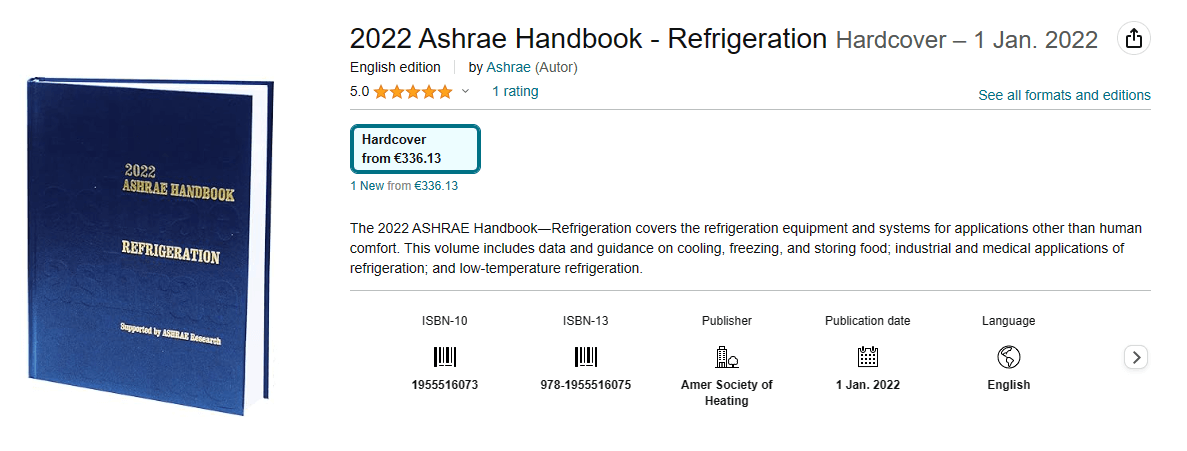Image resolution: width=1187 pixels, height=451 pixels.
Task: Click the share icon button
Action: (x=1133, y=39)
